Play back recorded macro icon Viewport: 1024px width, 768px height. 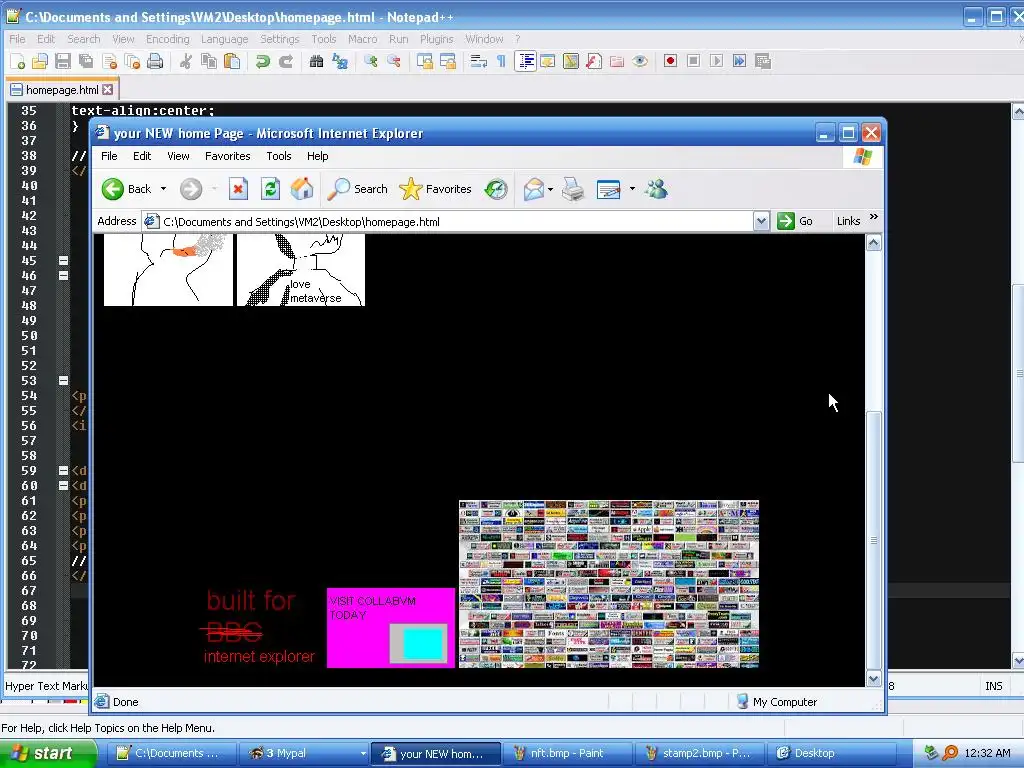pos(716,61)
